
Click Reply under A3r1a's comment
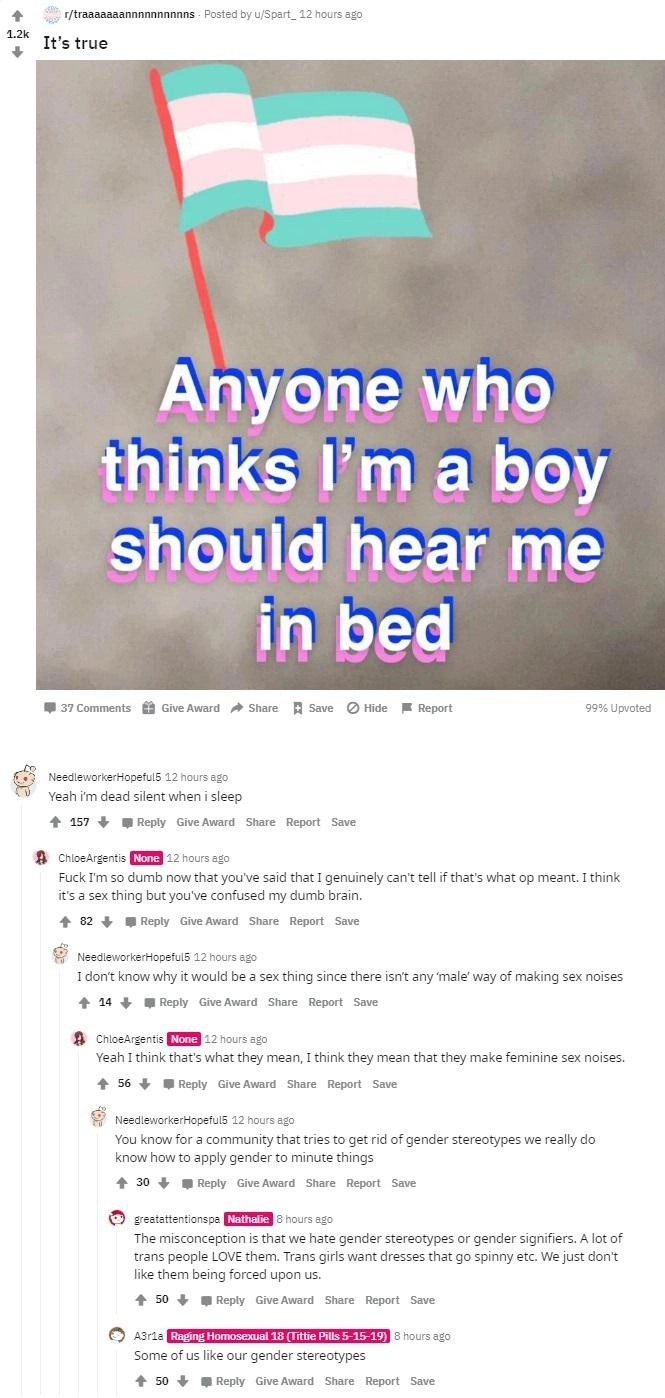tap(222, 1381)
